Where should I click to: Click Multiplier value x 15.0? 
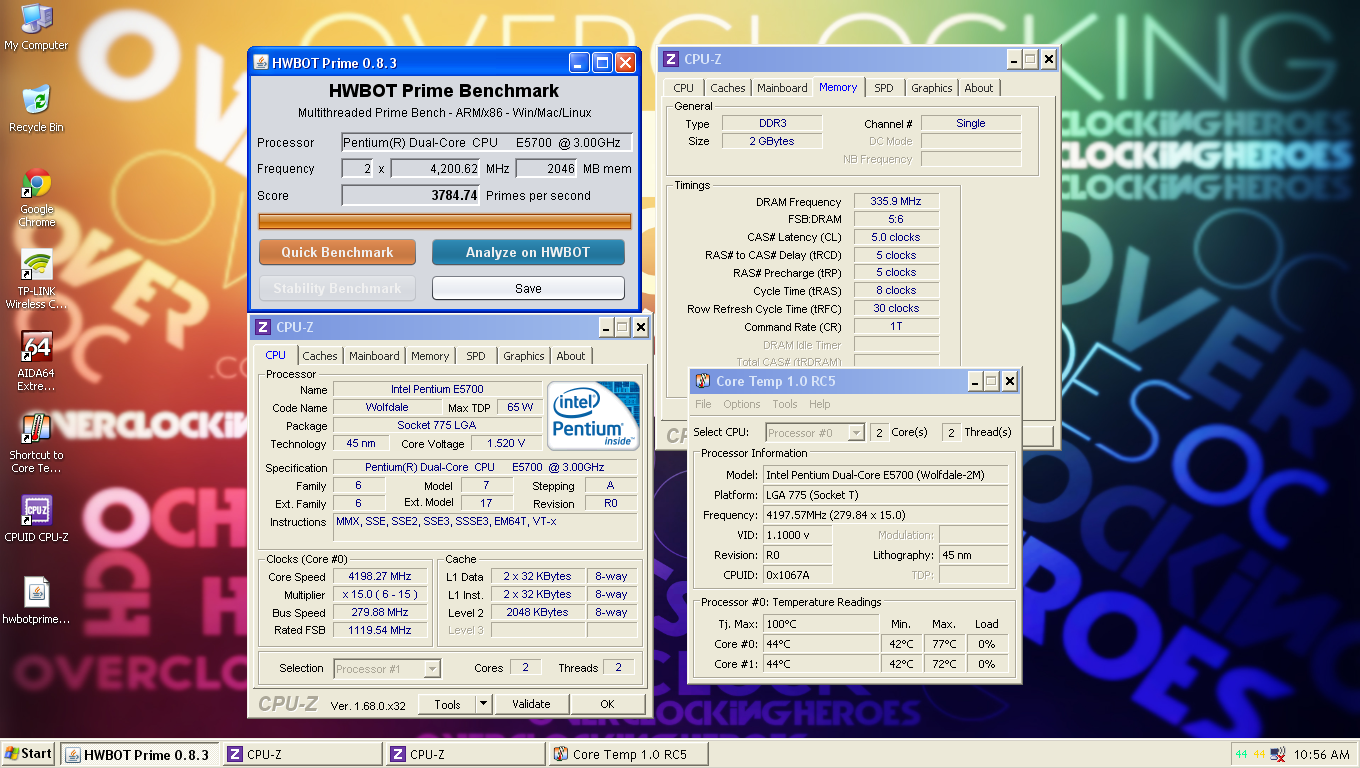(380, 595)
